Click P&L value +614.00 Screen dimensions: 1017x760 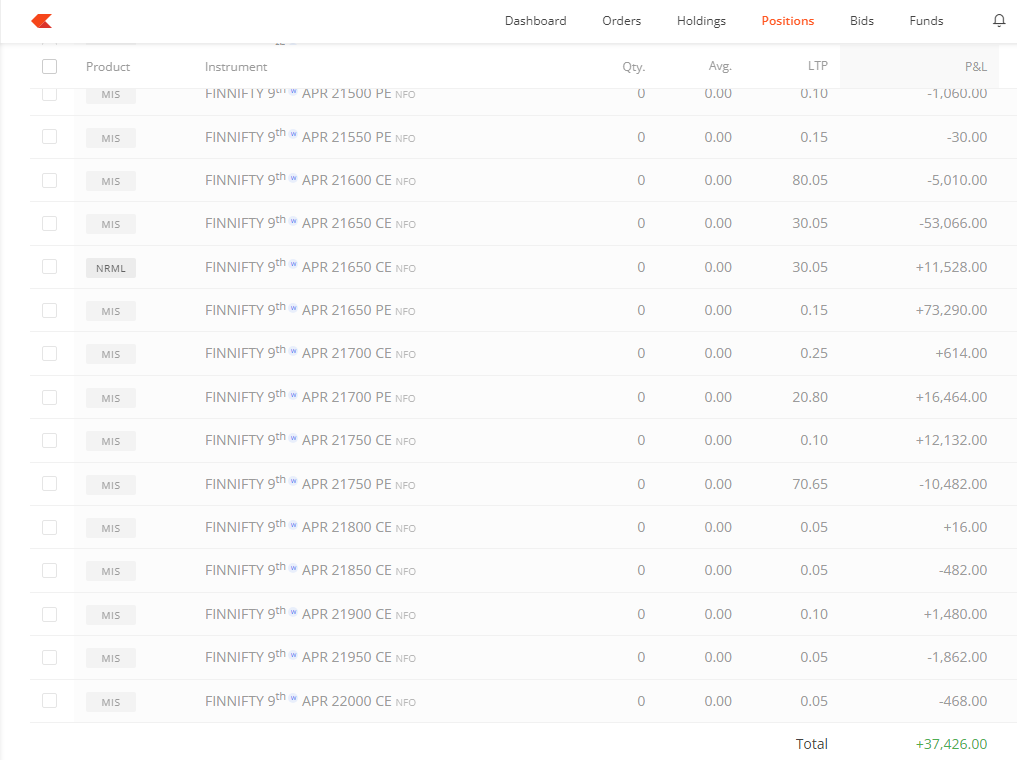pos(961,353)
